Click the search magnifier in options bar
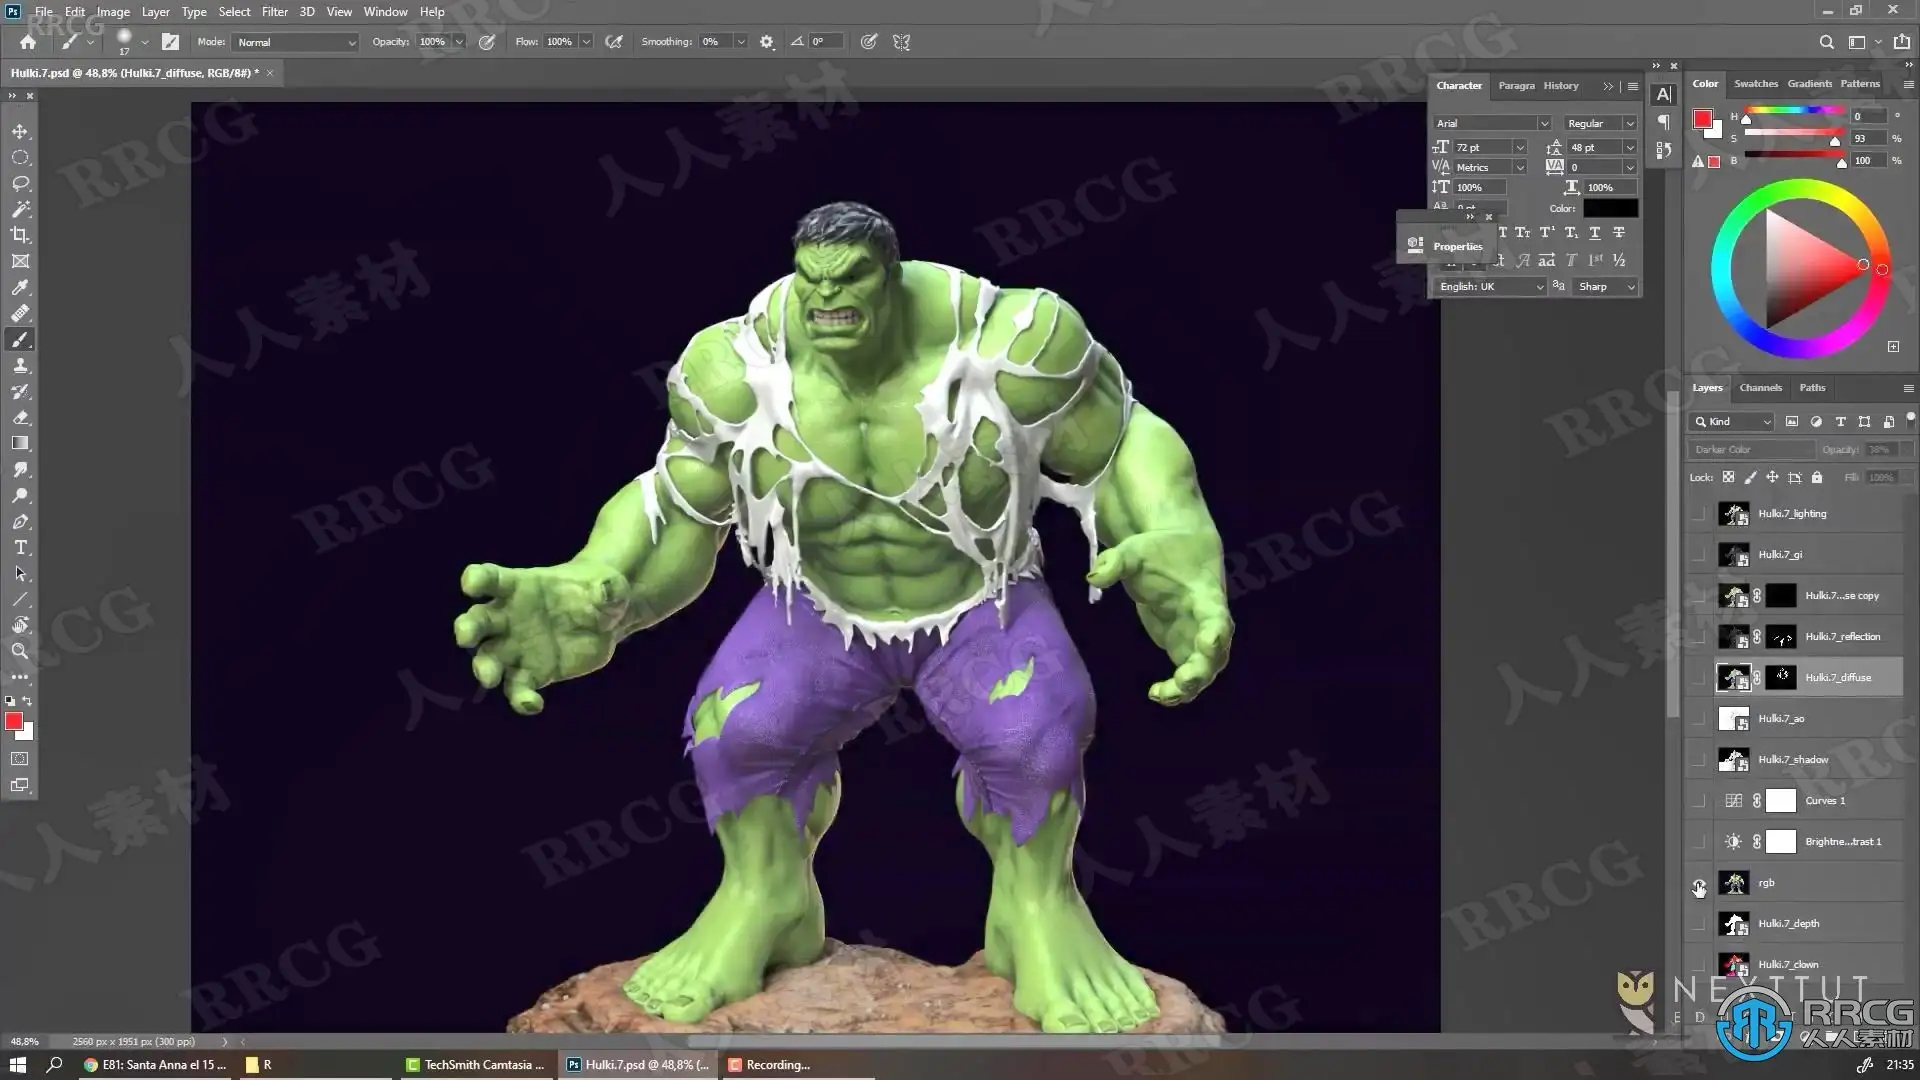1920x1080 pixels. click(x=1827, y=42)
